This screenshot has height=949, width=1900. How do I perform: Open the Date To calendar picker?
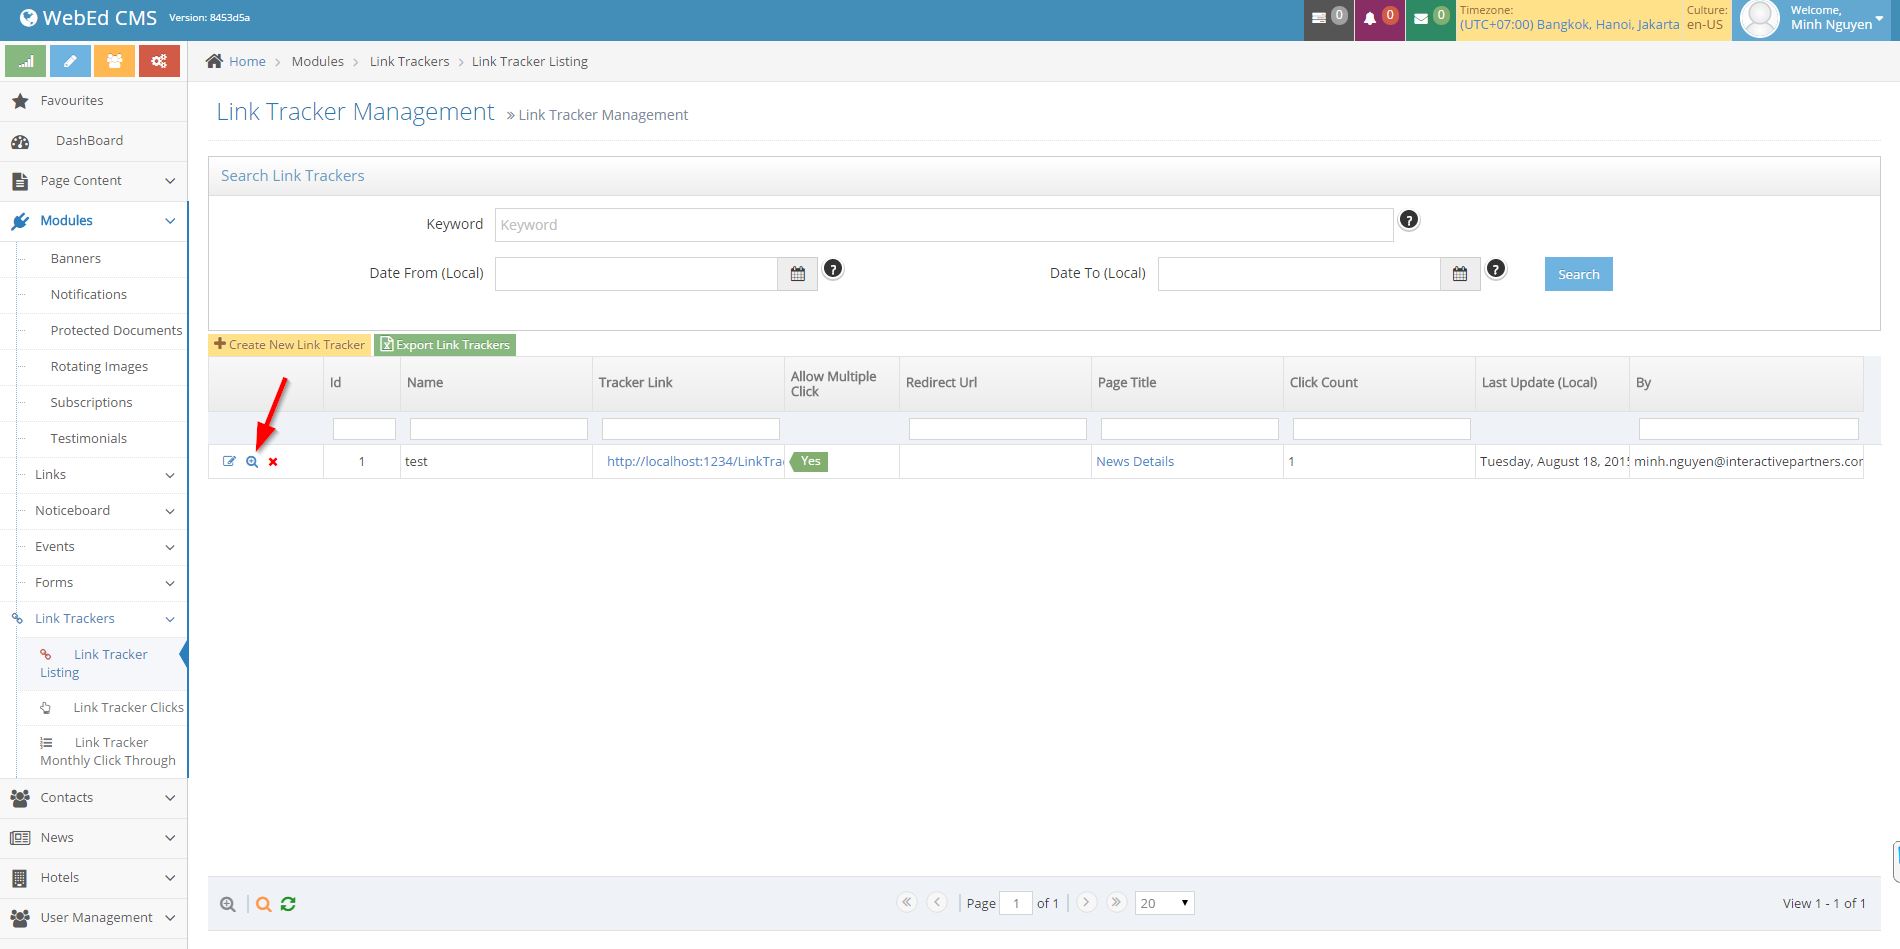click(1459, 274)
